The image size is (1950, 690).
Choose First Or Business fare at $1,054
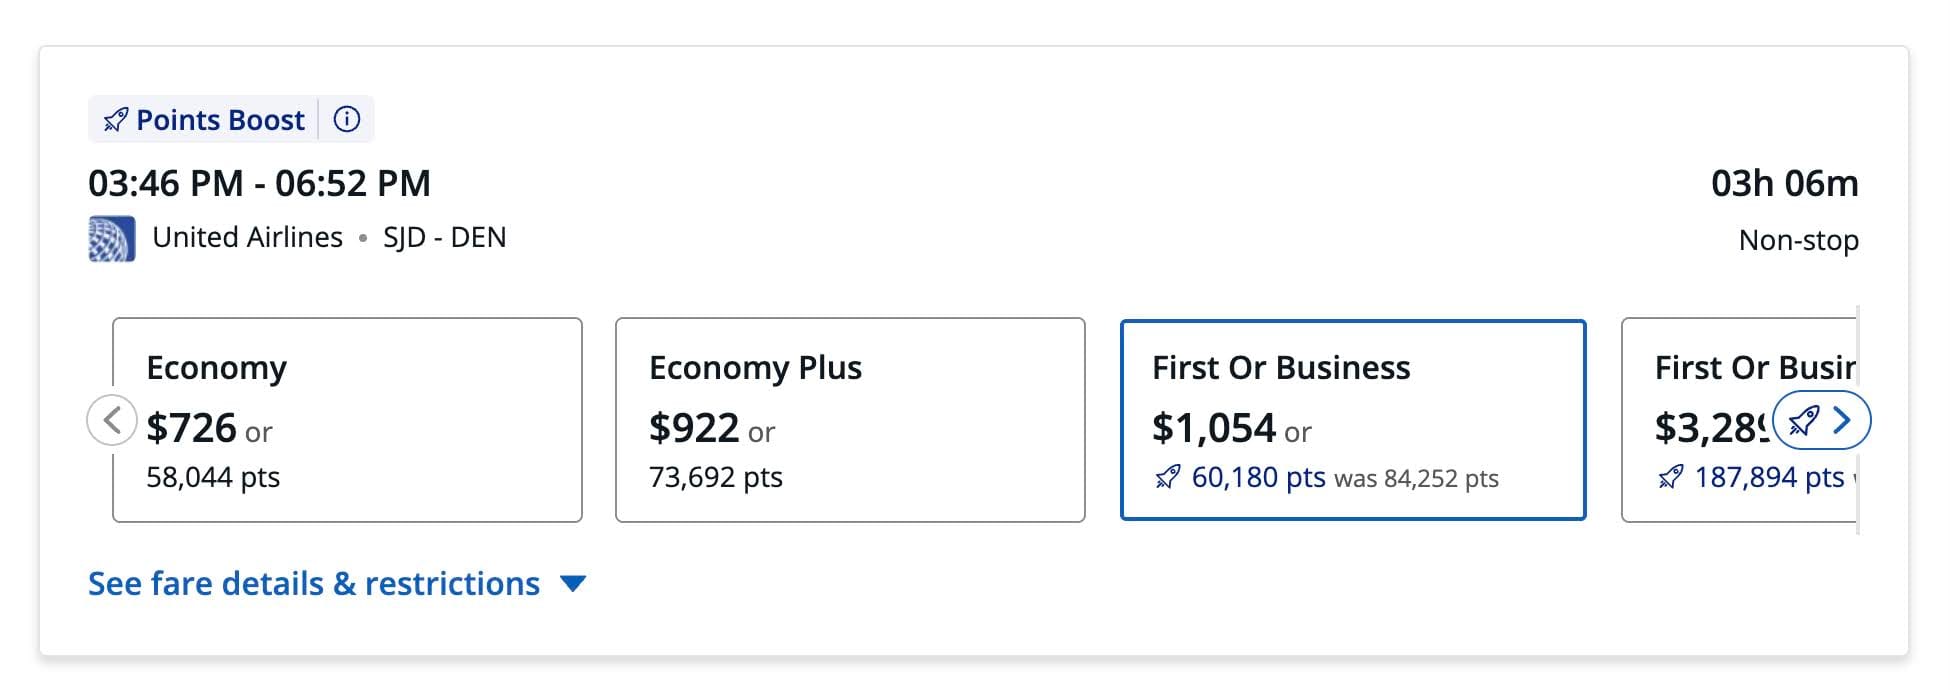(1353, 419)
